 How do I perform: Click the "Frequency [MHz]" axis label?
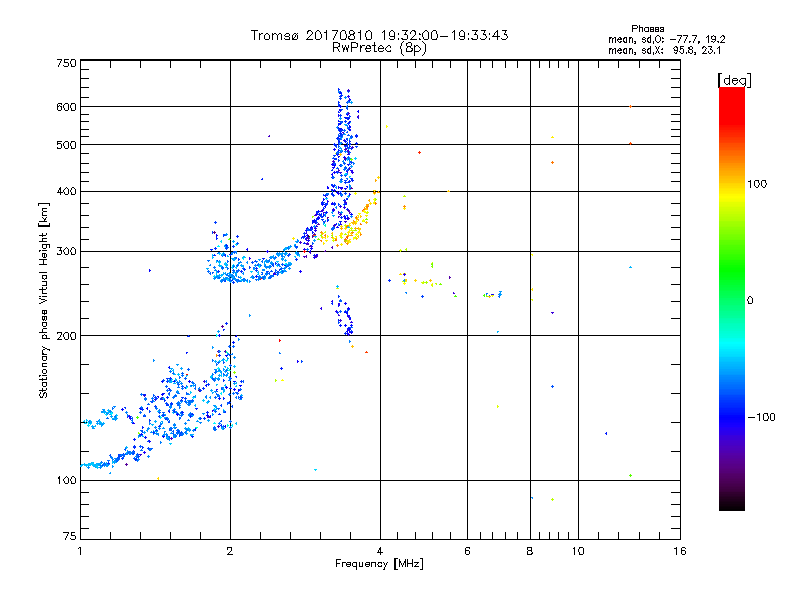(x=379, y=564)
